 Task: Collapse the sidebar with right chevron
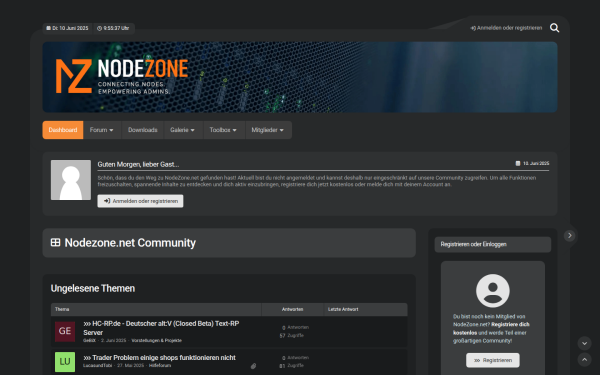(569, 235)
